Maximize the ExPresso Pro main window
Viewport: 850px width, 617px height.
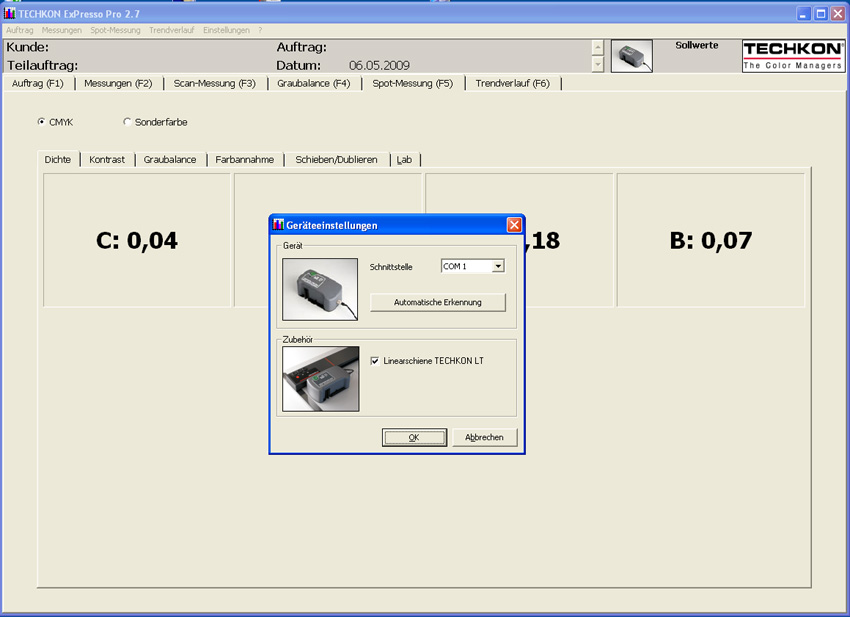click(821, 14)
